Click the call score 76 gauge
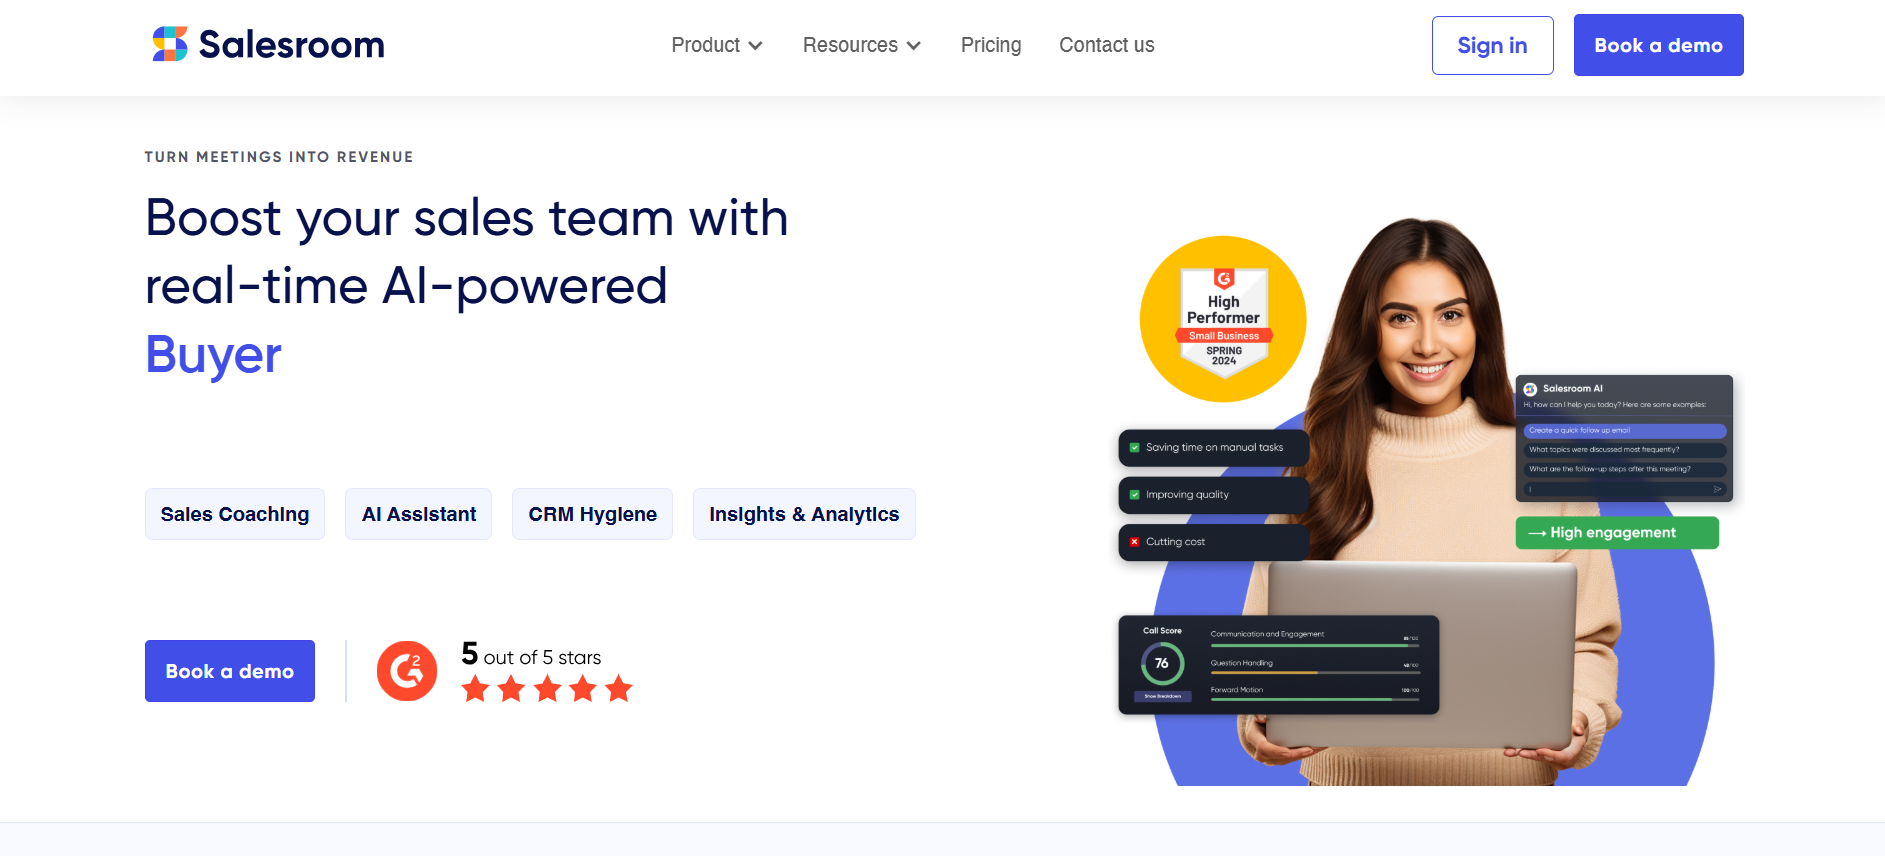Screen dimensions: 1885x856 pyautogui.click(x=1162, y=663)
